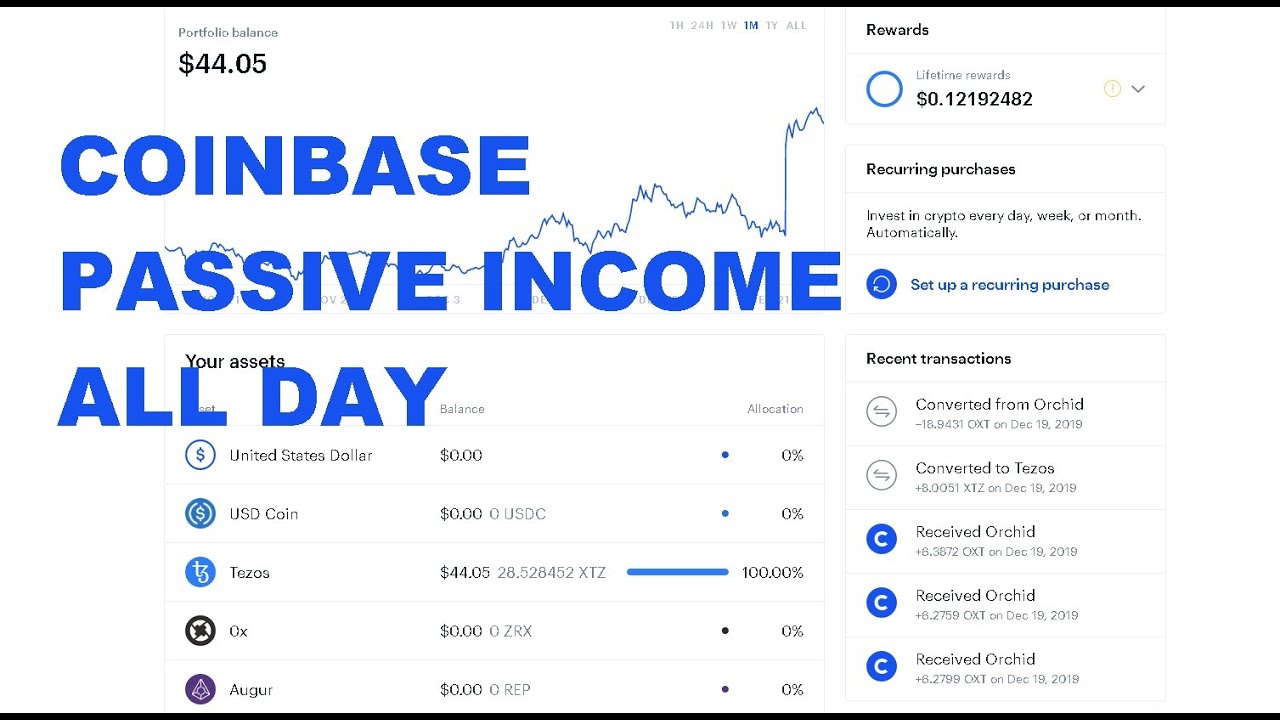The width and height of the screenshot is (1280, 720).
Task: Open the 0x asset row
Action: (494, 631)
